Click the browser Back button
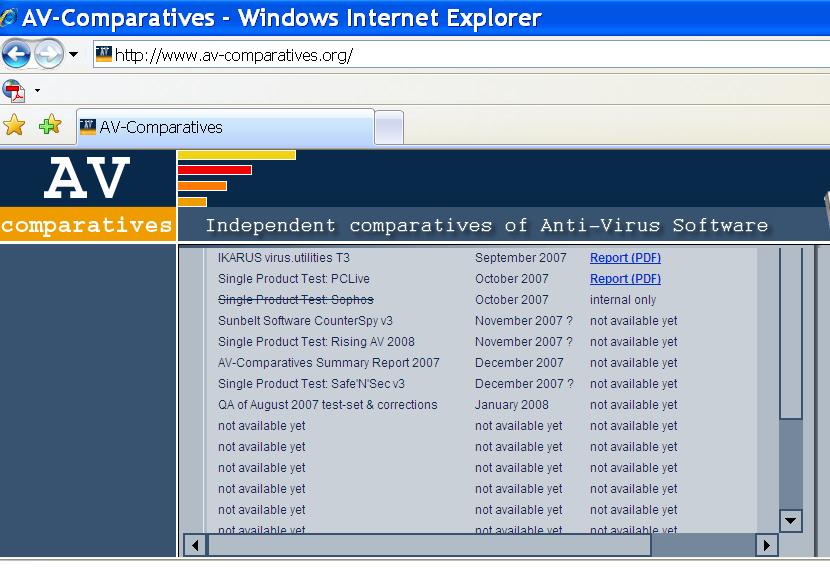 point(16,54)
